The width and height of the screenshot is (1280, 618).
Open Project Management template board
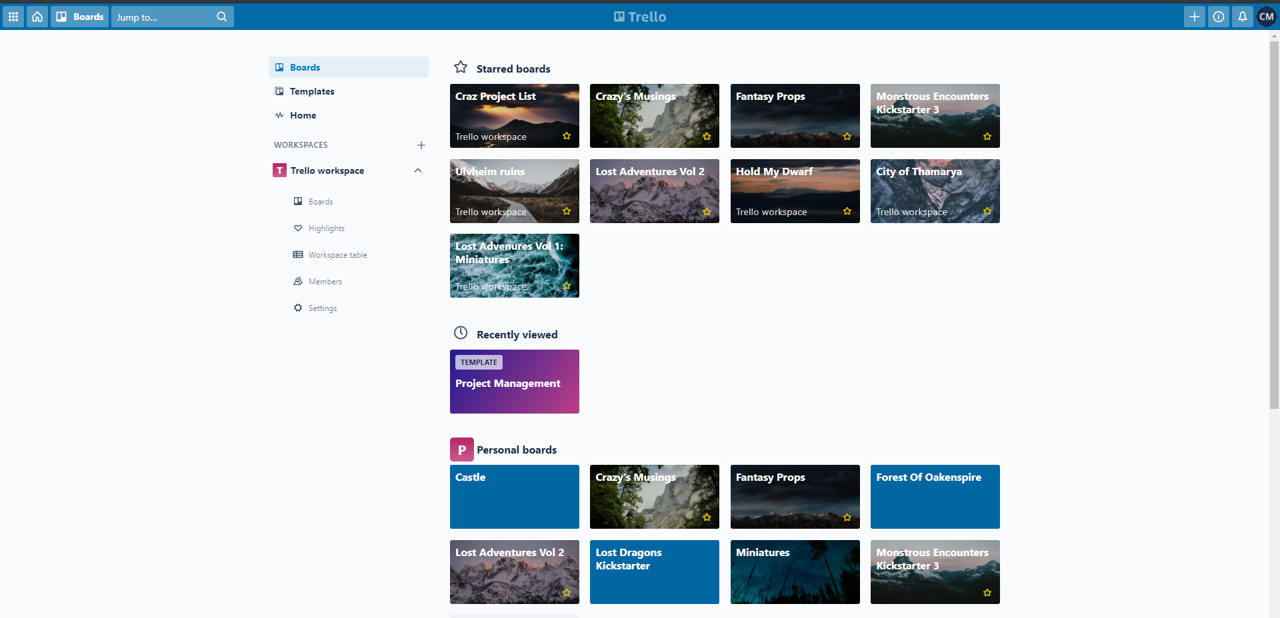pyautogui.click(x=514, y=382)
